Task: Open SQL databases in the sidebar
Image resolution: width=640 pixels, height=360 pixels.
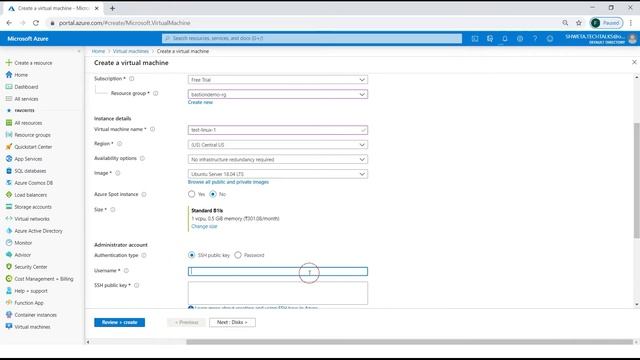Action: [x=30, y=171]
